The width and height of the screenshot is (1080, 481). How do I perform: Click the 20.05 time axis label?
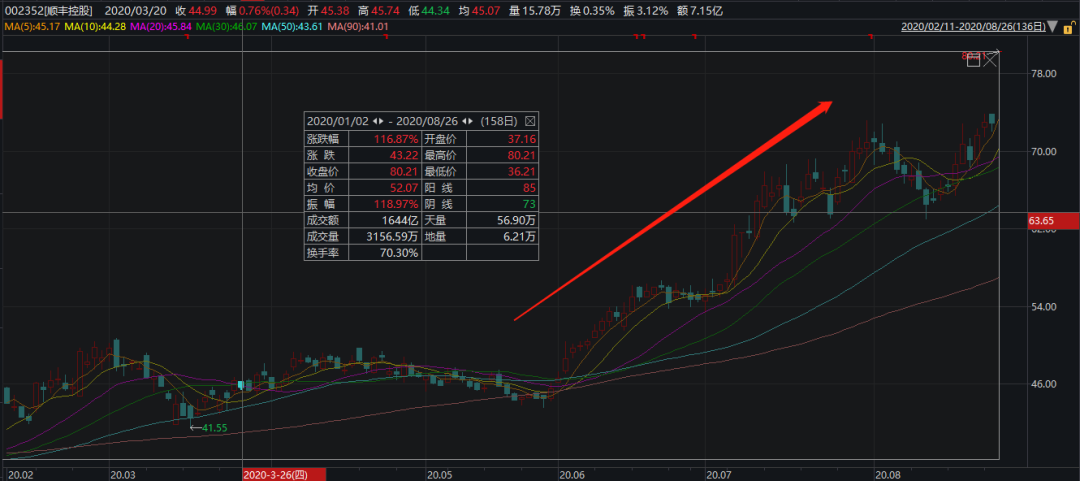(439, 475)
